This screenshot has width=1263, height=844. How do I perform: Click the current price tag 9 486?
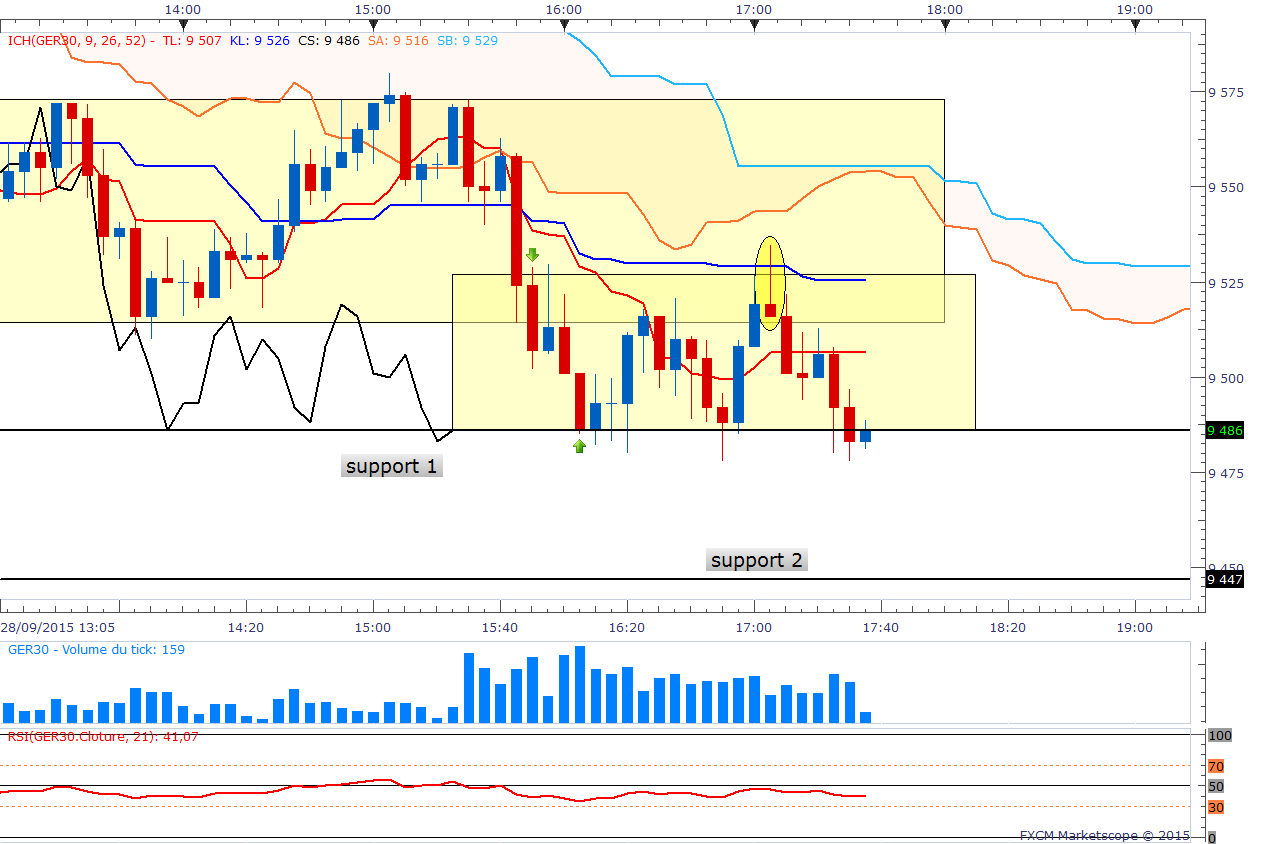(x=1225, y=430)
